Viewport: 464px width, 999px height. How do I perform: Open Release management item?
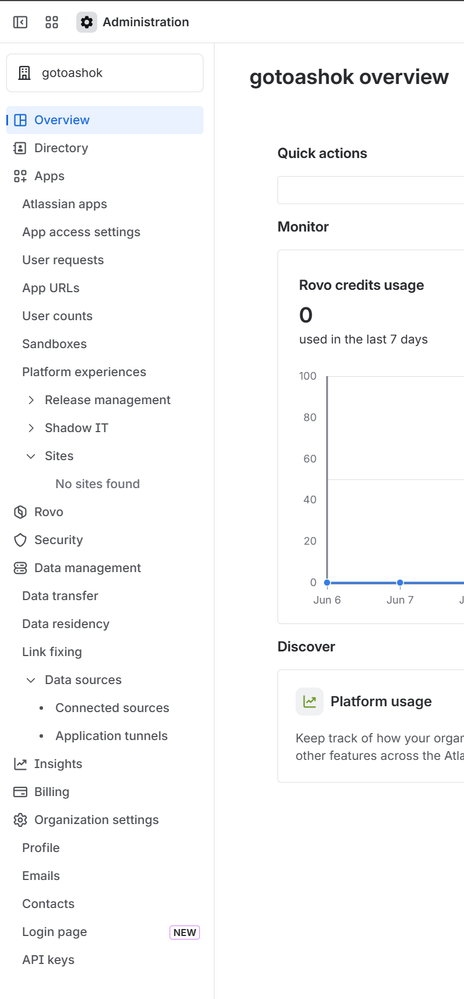pyautogui.click(x=108, y=400)
